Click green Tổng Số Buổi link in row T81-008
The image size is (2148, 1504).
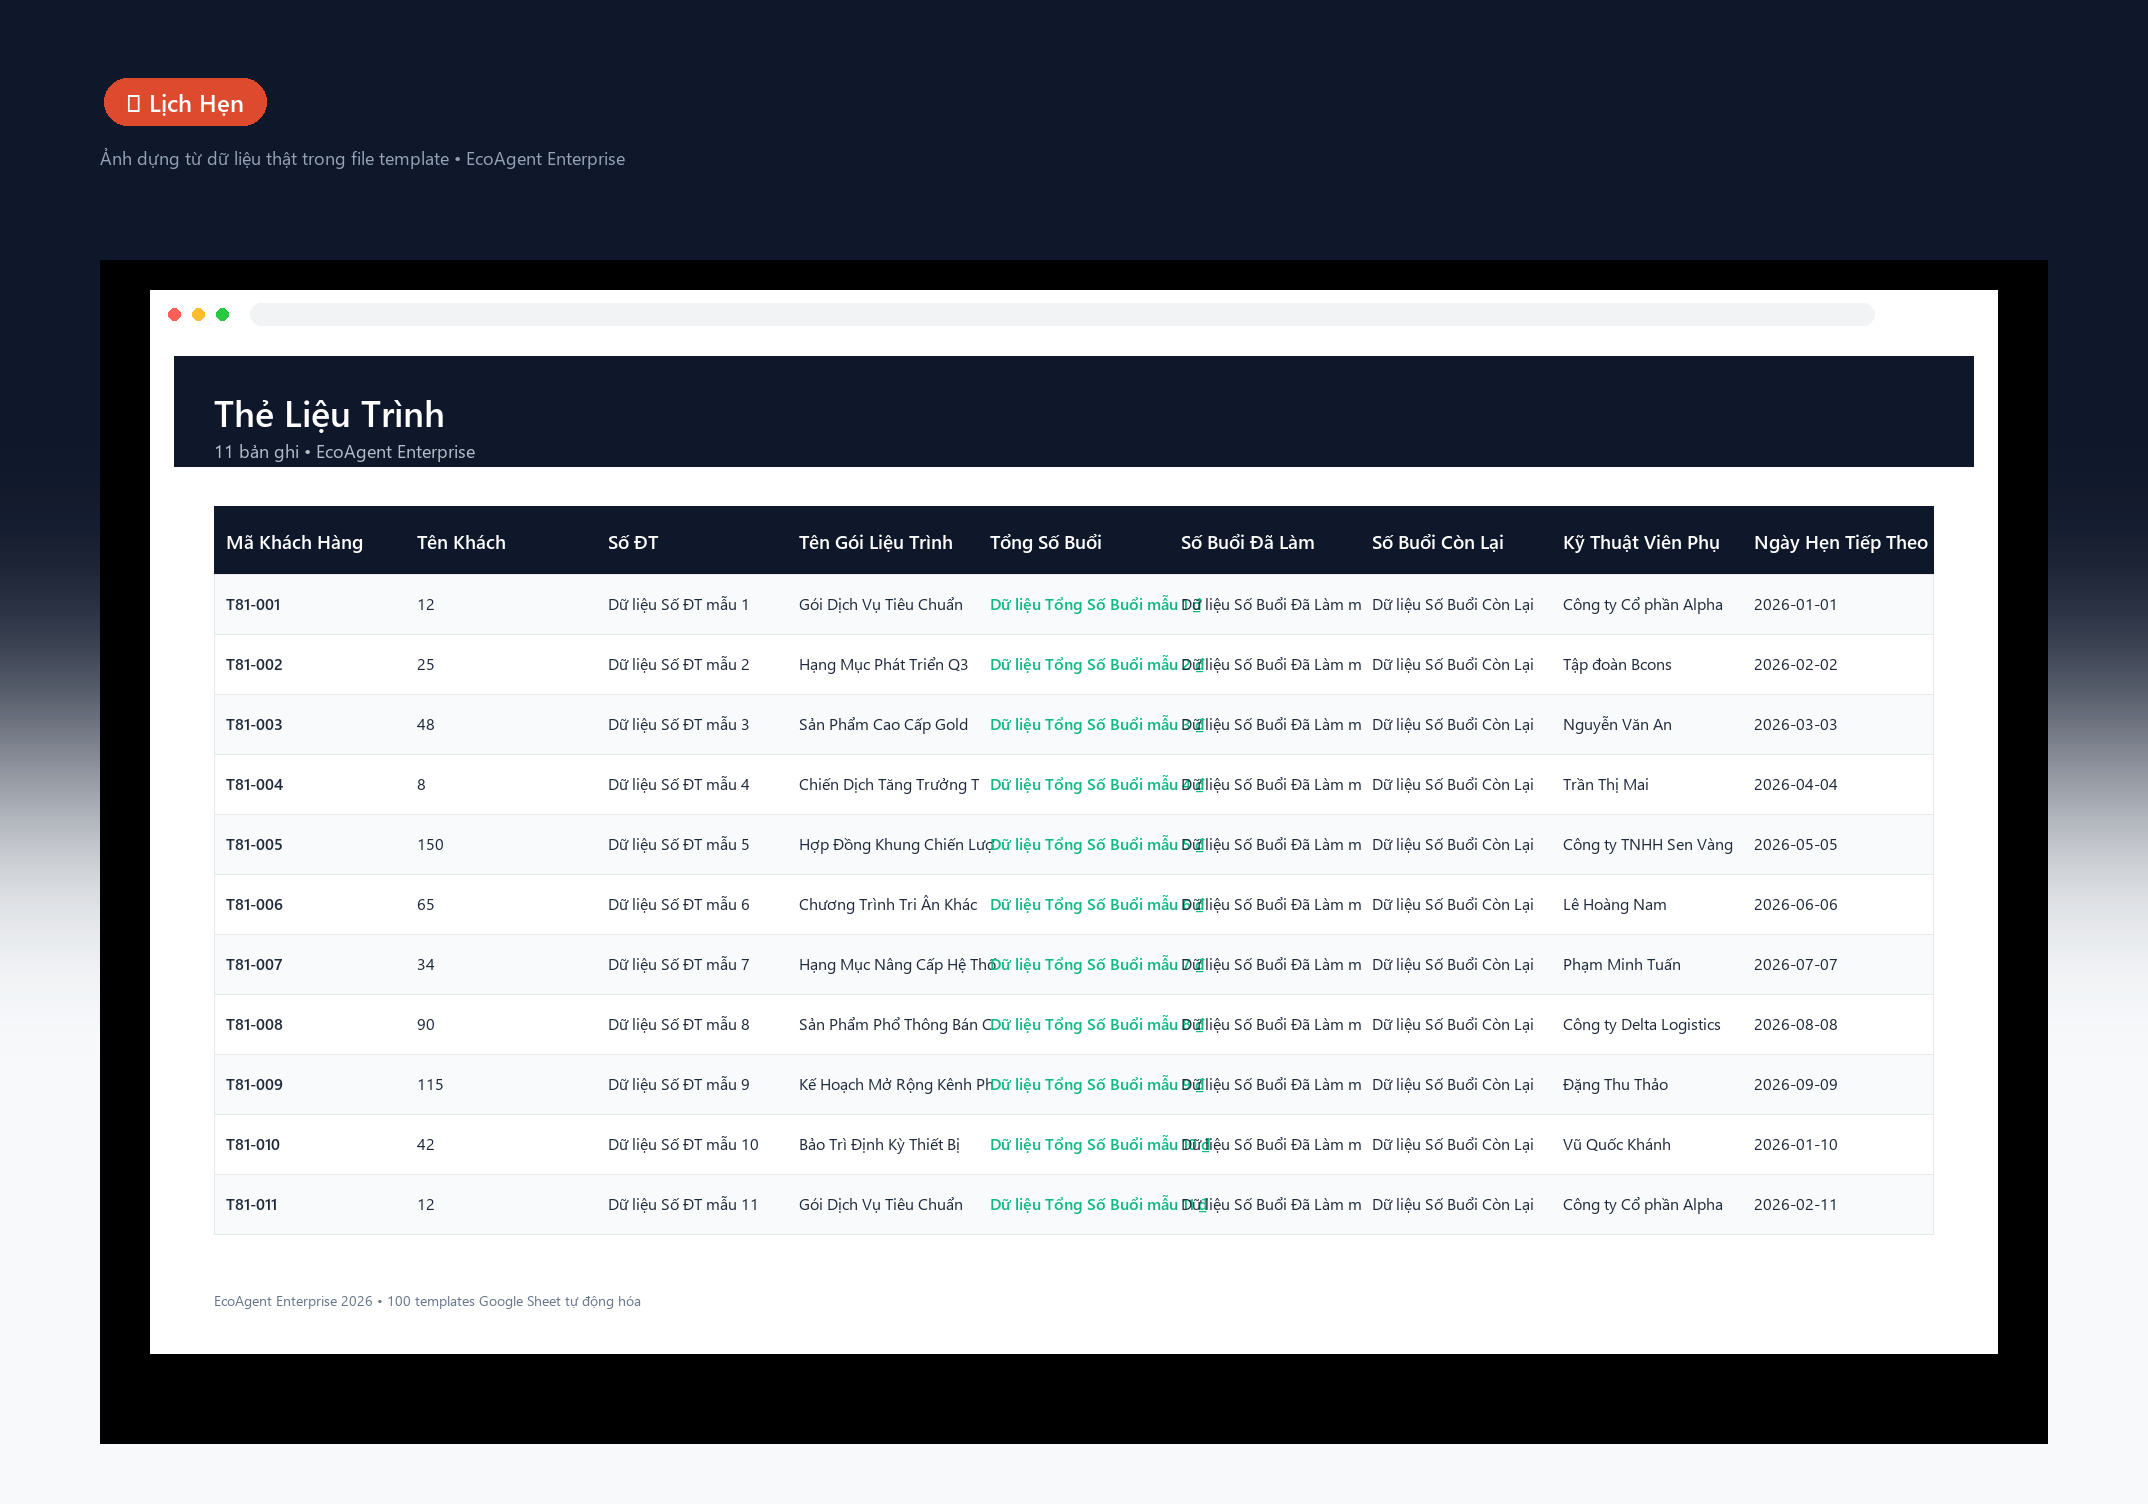pos(1084,1024)
